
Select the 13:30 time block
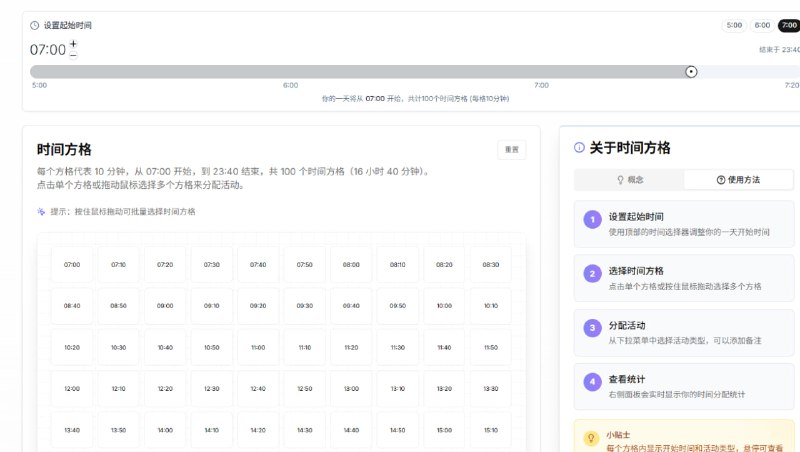491,389
